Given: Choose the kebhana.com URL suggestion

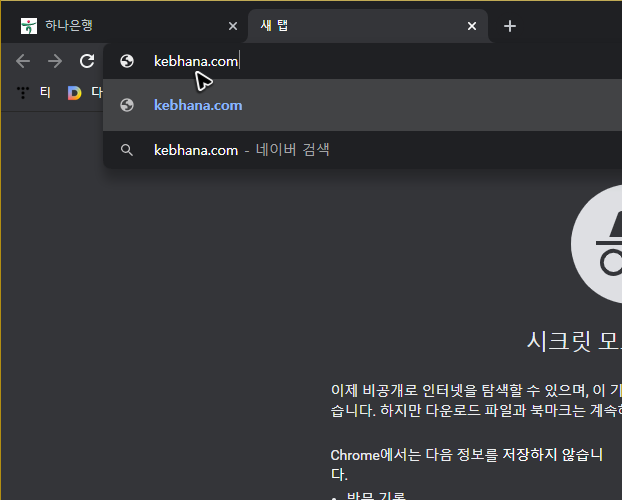Looking at the screenshot, I should (363, 105).
